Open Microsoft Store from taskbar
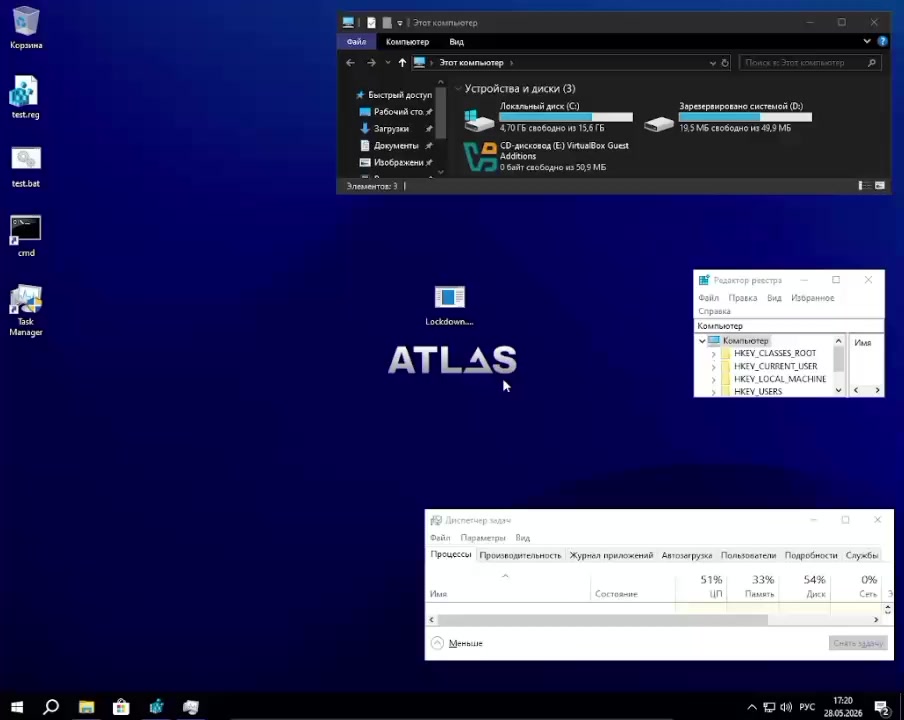 click(121, 707)
